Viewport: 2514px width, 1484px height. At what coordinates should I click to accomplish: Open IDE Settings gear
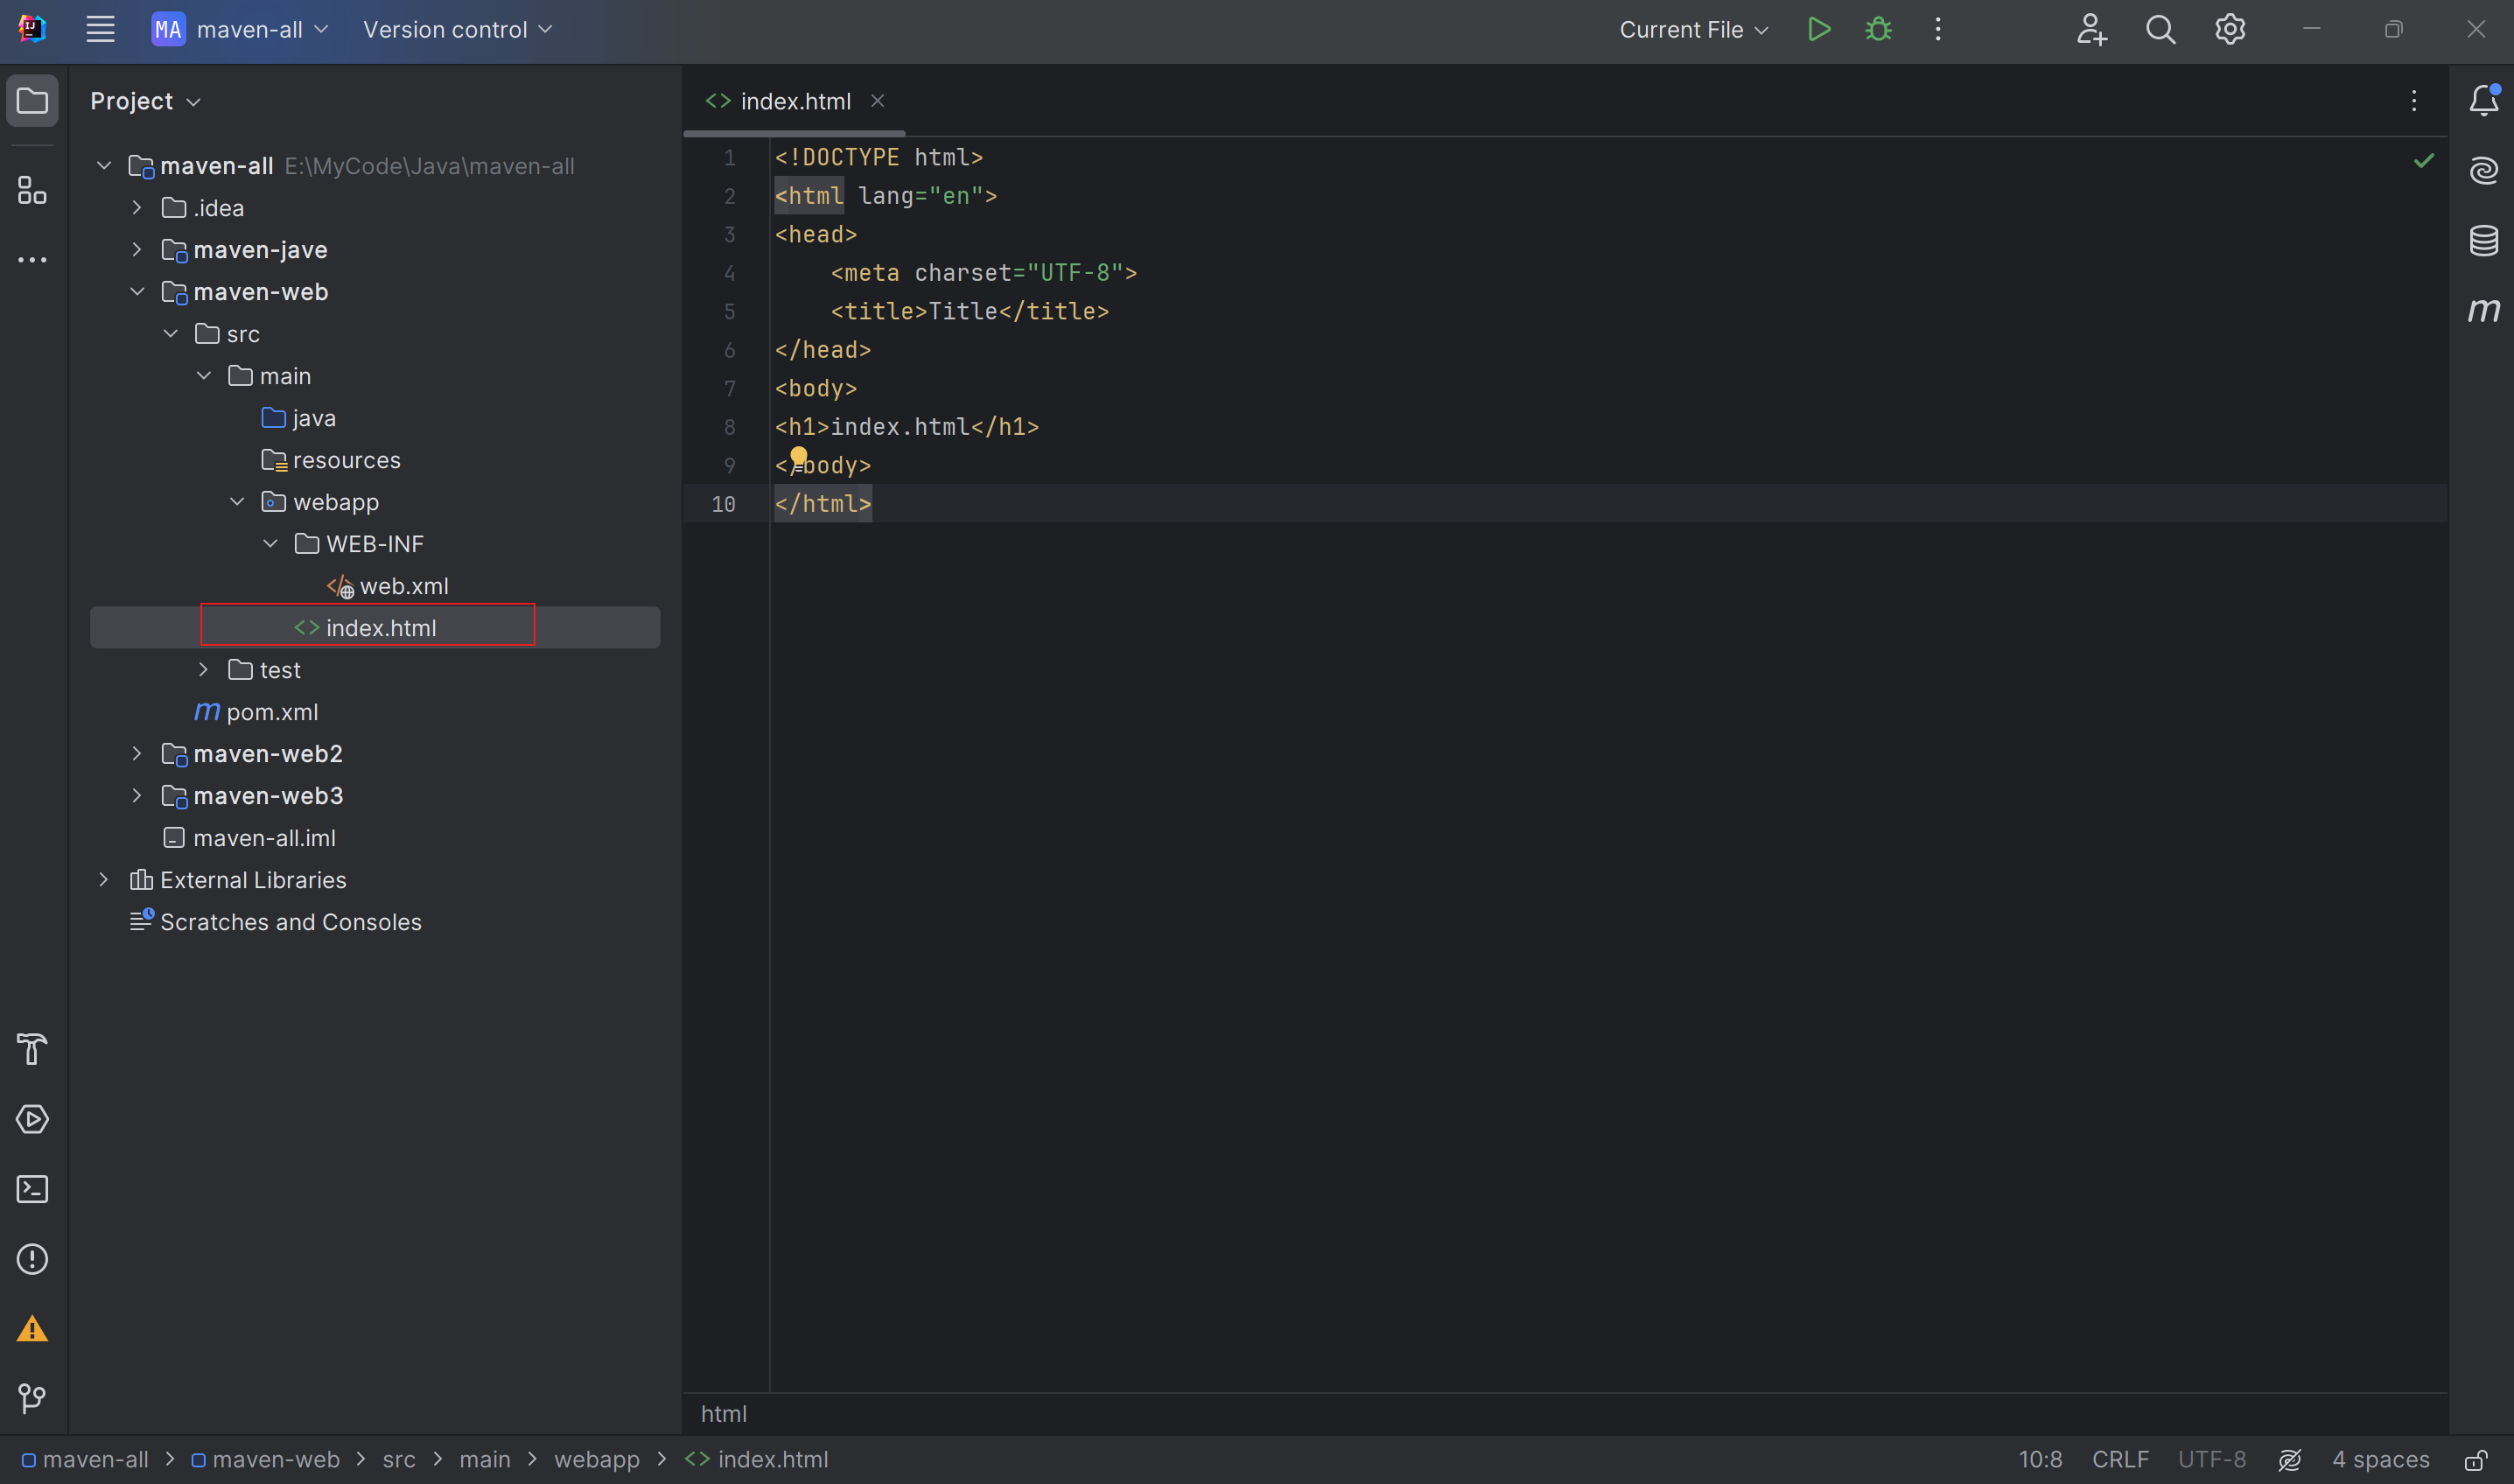click(2229, 29)
